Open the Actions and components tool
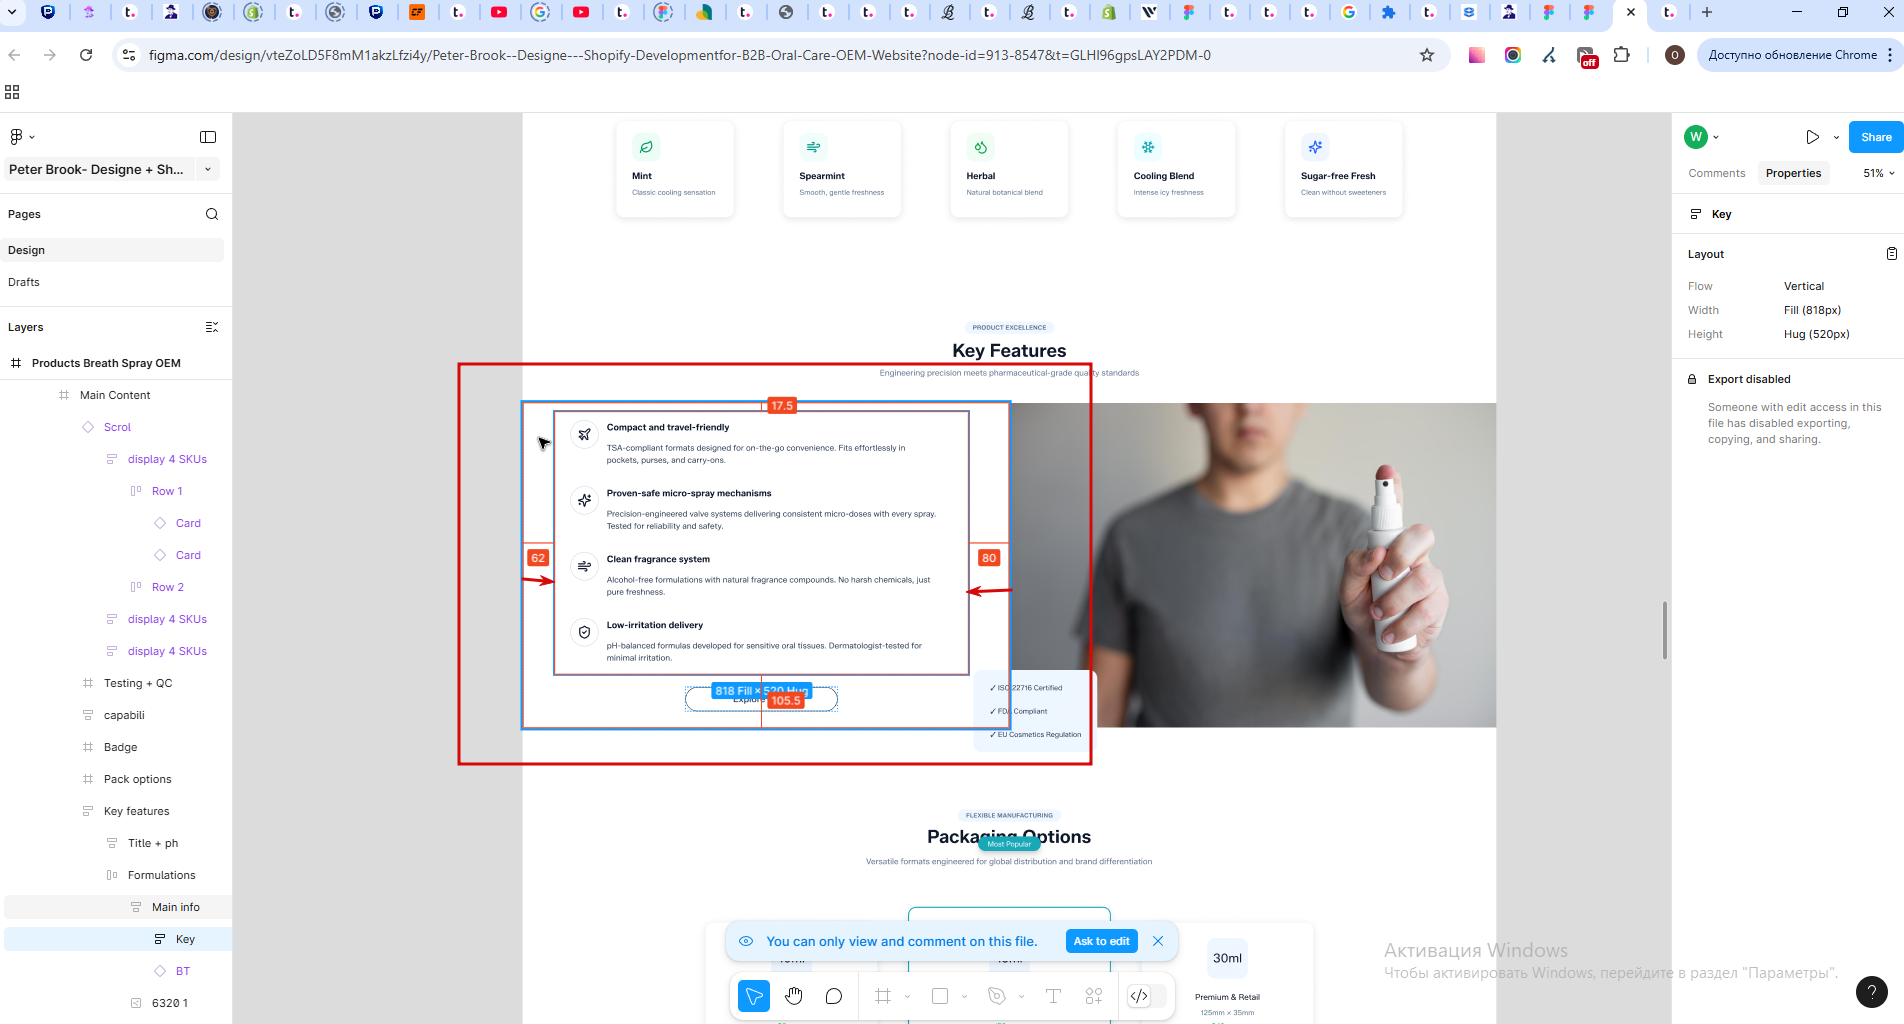Image resolution: width=1904 pixels, height=1024 pixels. click(x=1094, y=996)
